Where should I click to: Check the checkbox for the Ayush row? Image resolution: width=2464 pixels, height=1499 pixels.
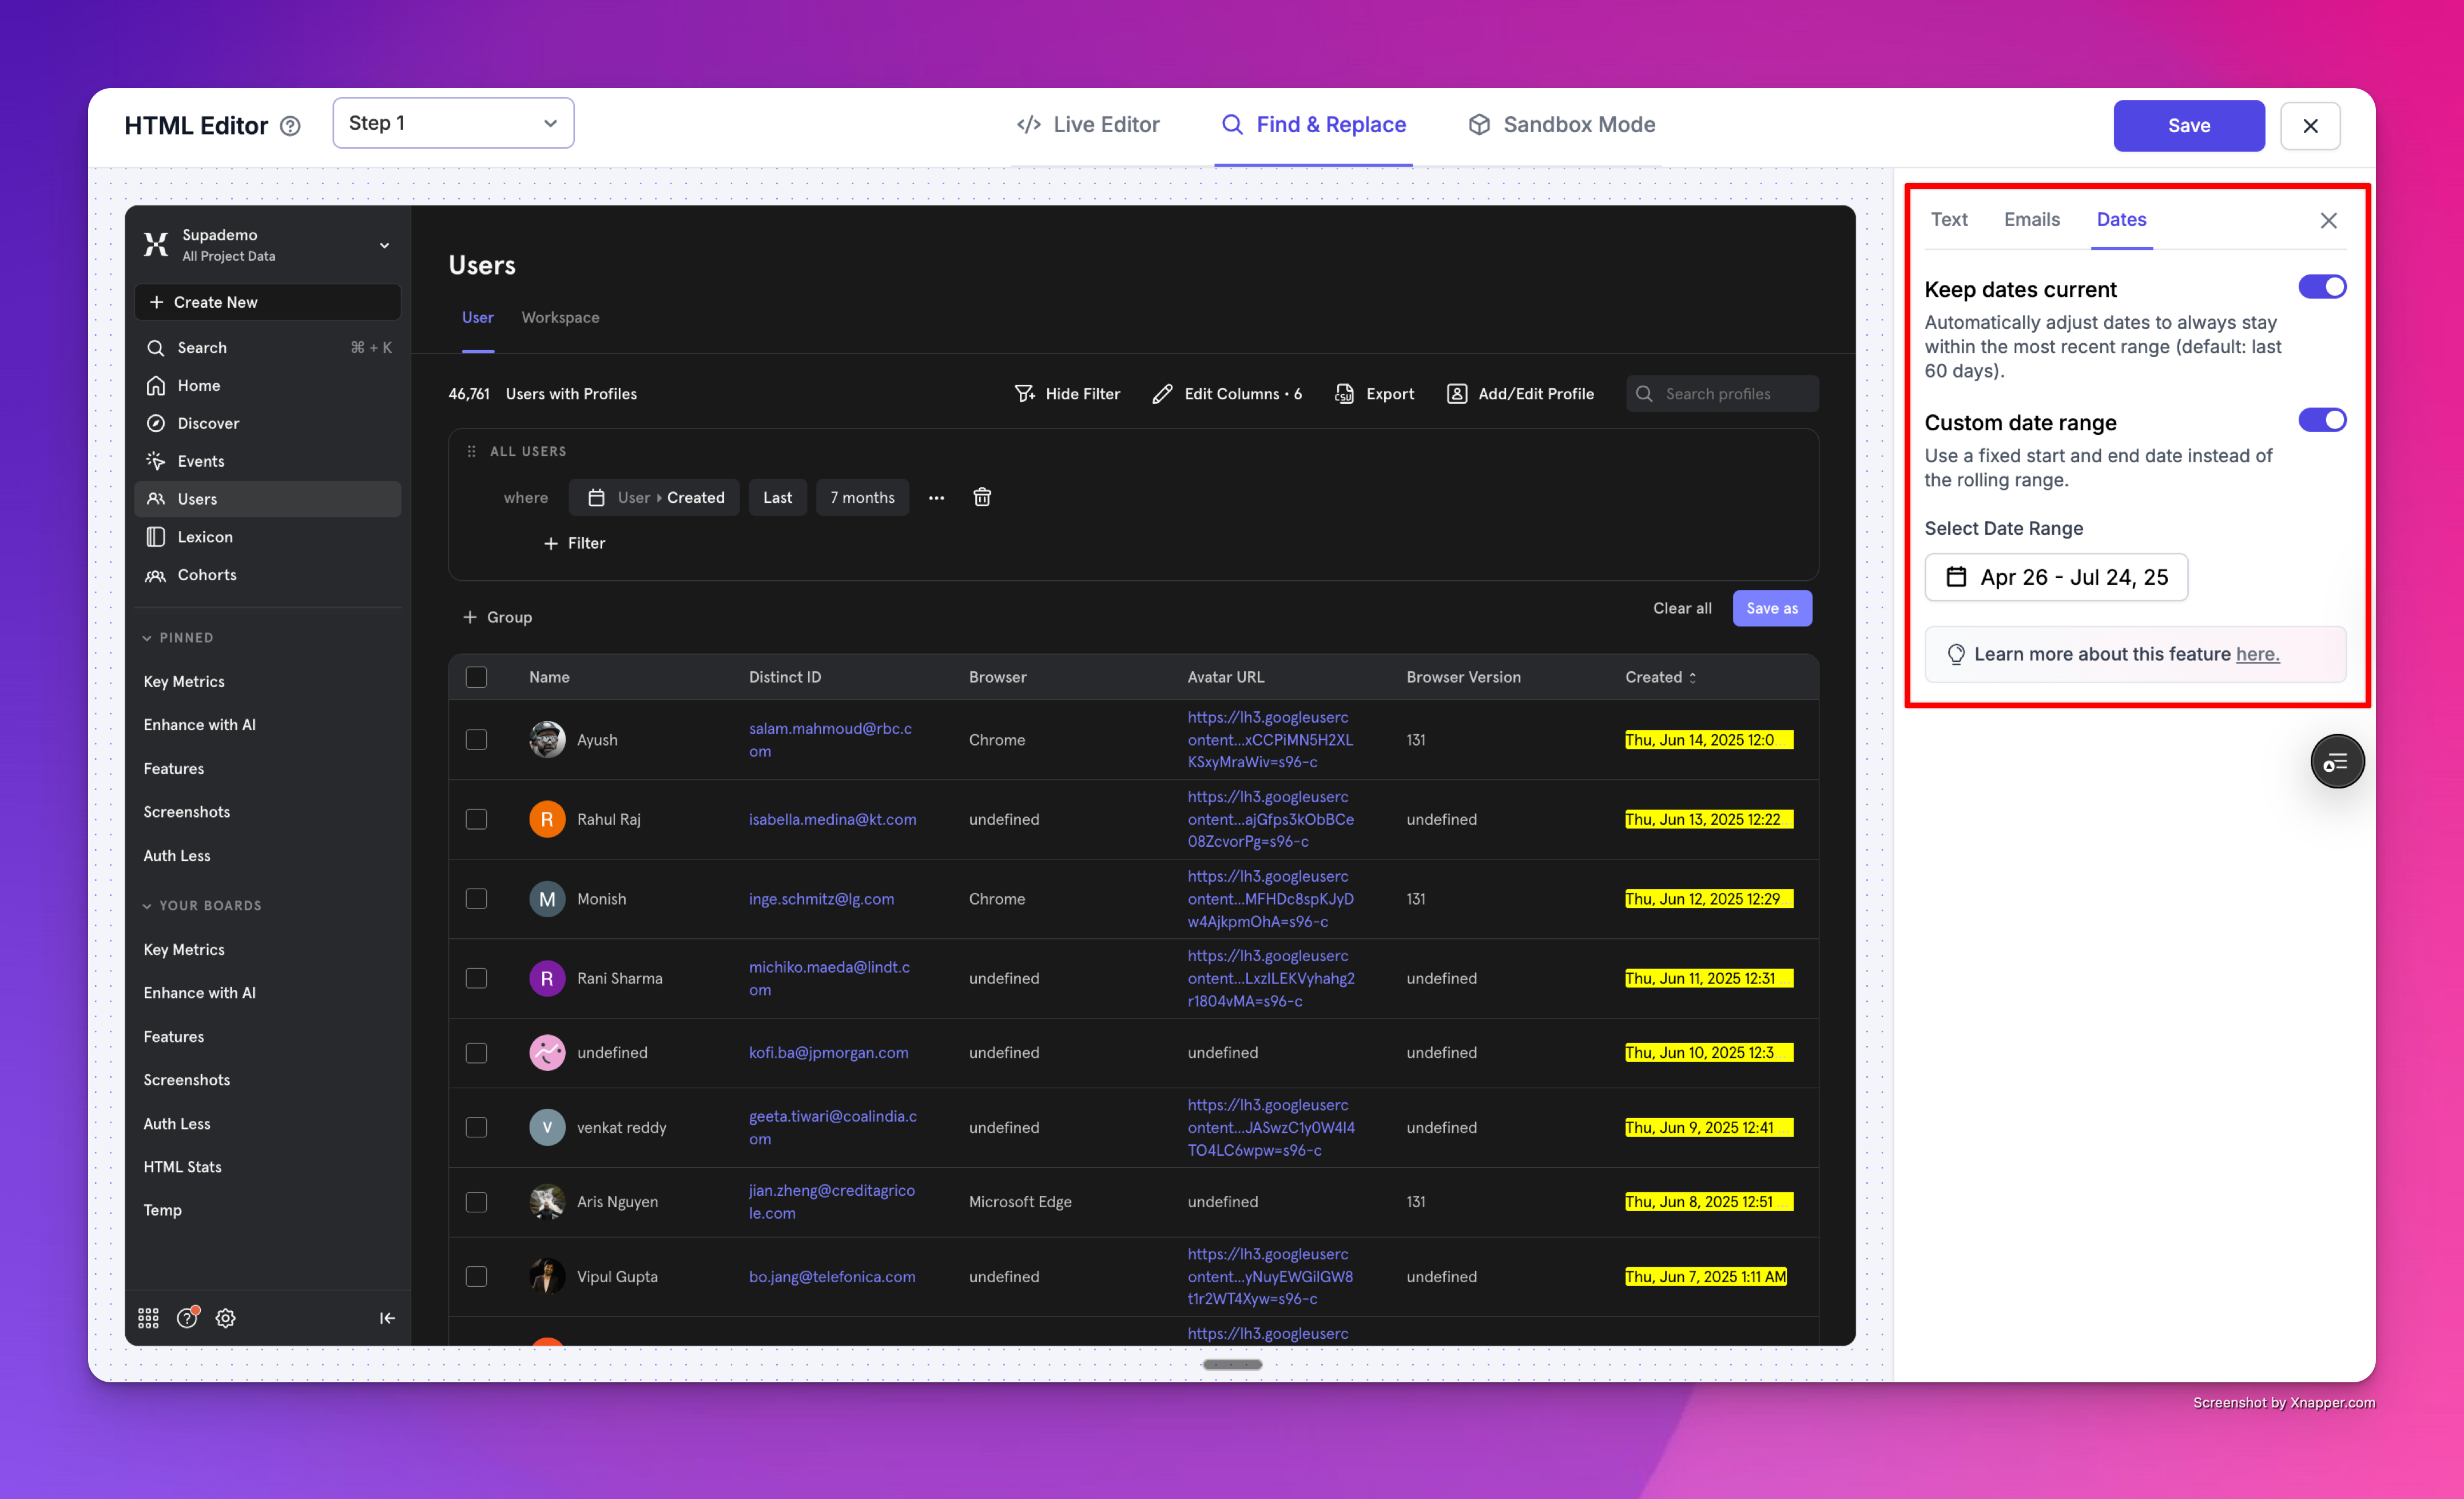coord(476,740)
